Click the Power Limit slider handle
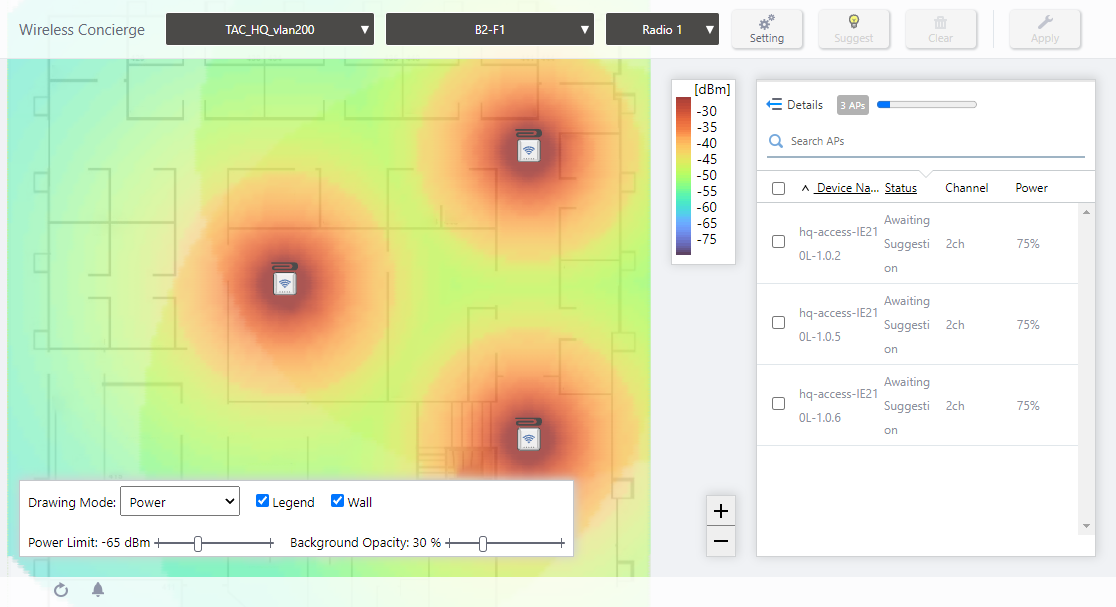 click(198, 543)
